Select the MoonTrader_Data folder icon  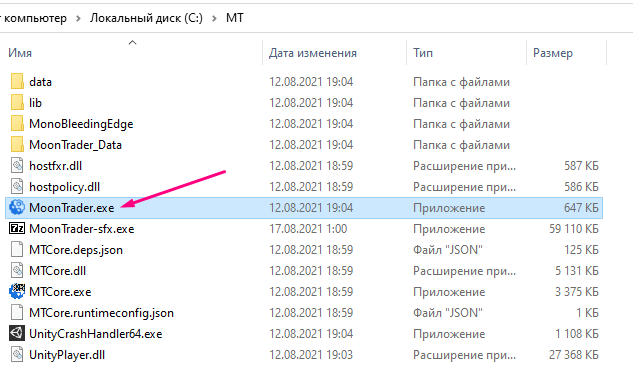[17, 144]
